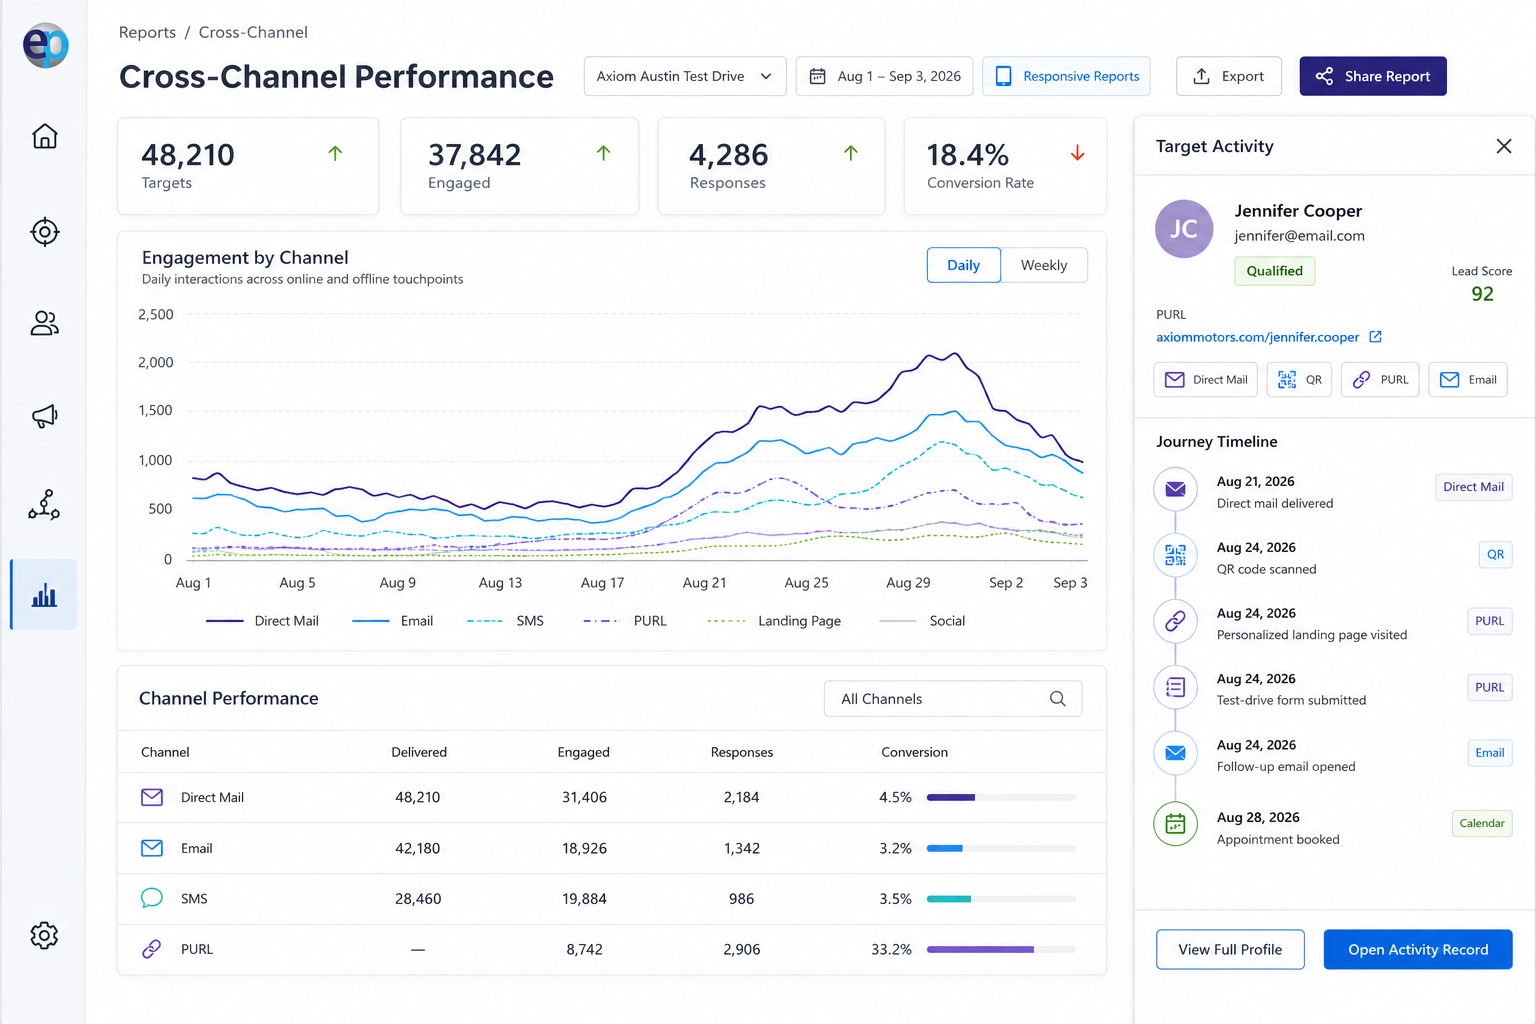Open the Axiom Austin Test Drive dropdown
The image size is (1536, 1024).
685,76
